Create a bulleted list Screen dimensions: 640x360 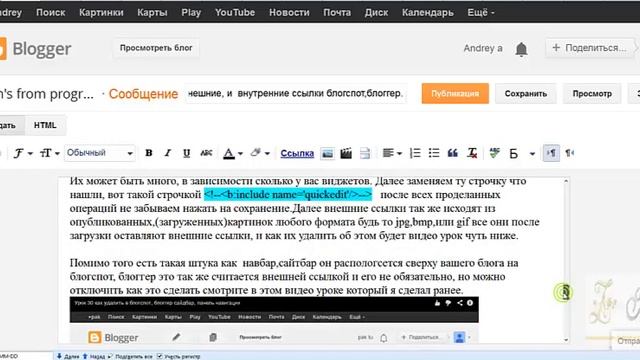click(x=434, y=153)
